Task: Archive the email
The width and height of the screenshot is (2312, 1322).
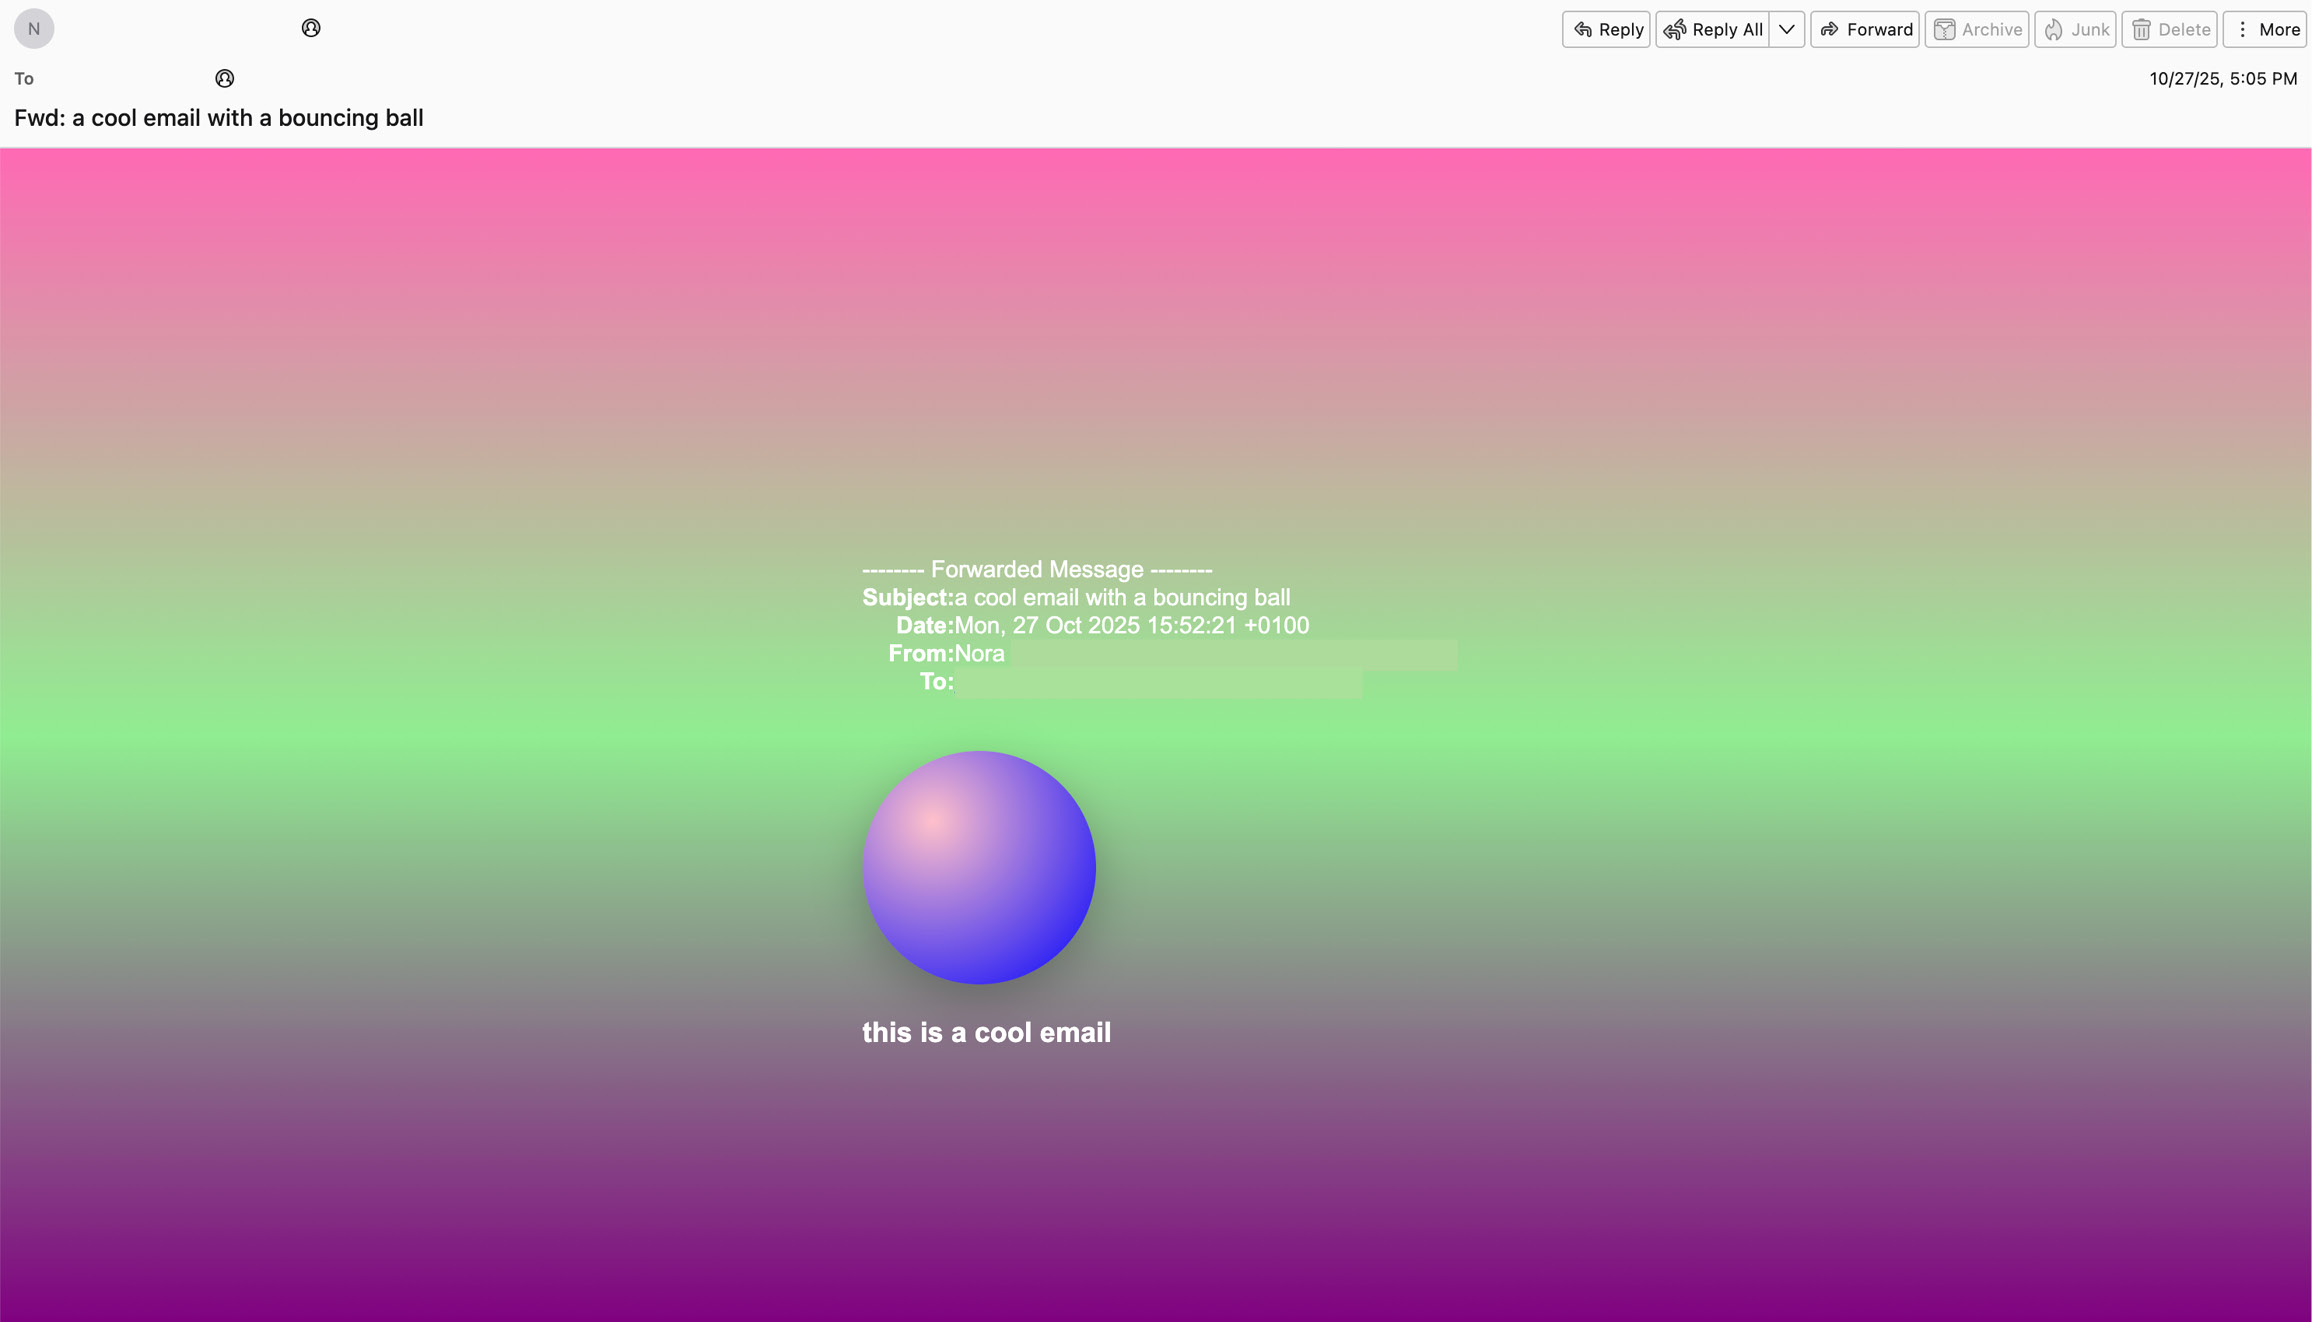Action: pyautogui.click(x=1976, y=29)
